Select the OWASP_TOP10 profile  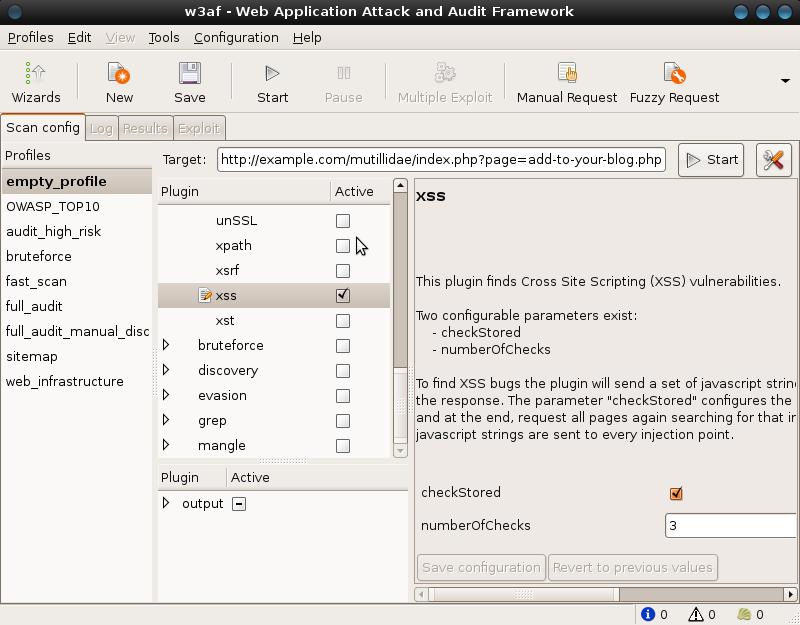tap(53, 206)
